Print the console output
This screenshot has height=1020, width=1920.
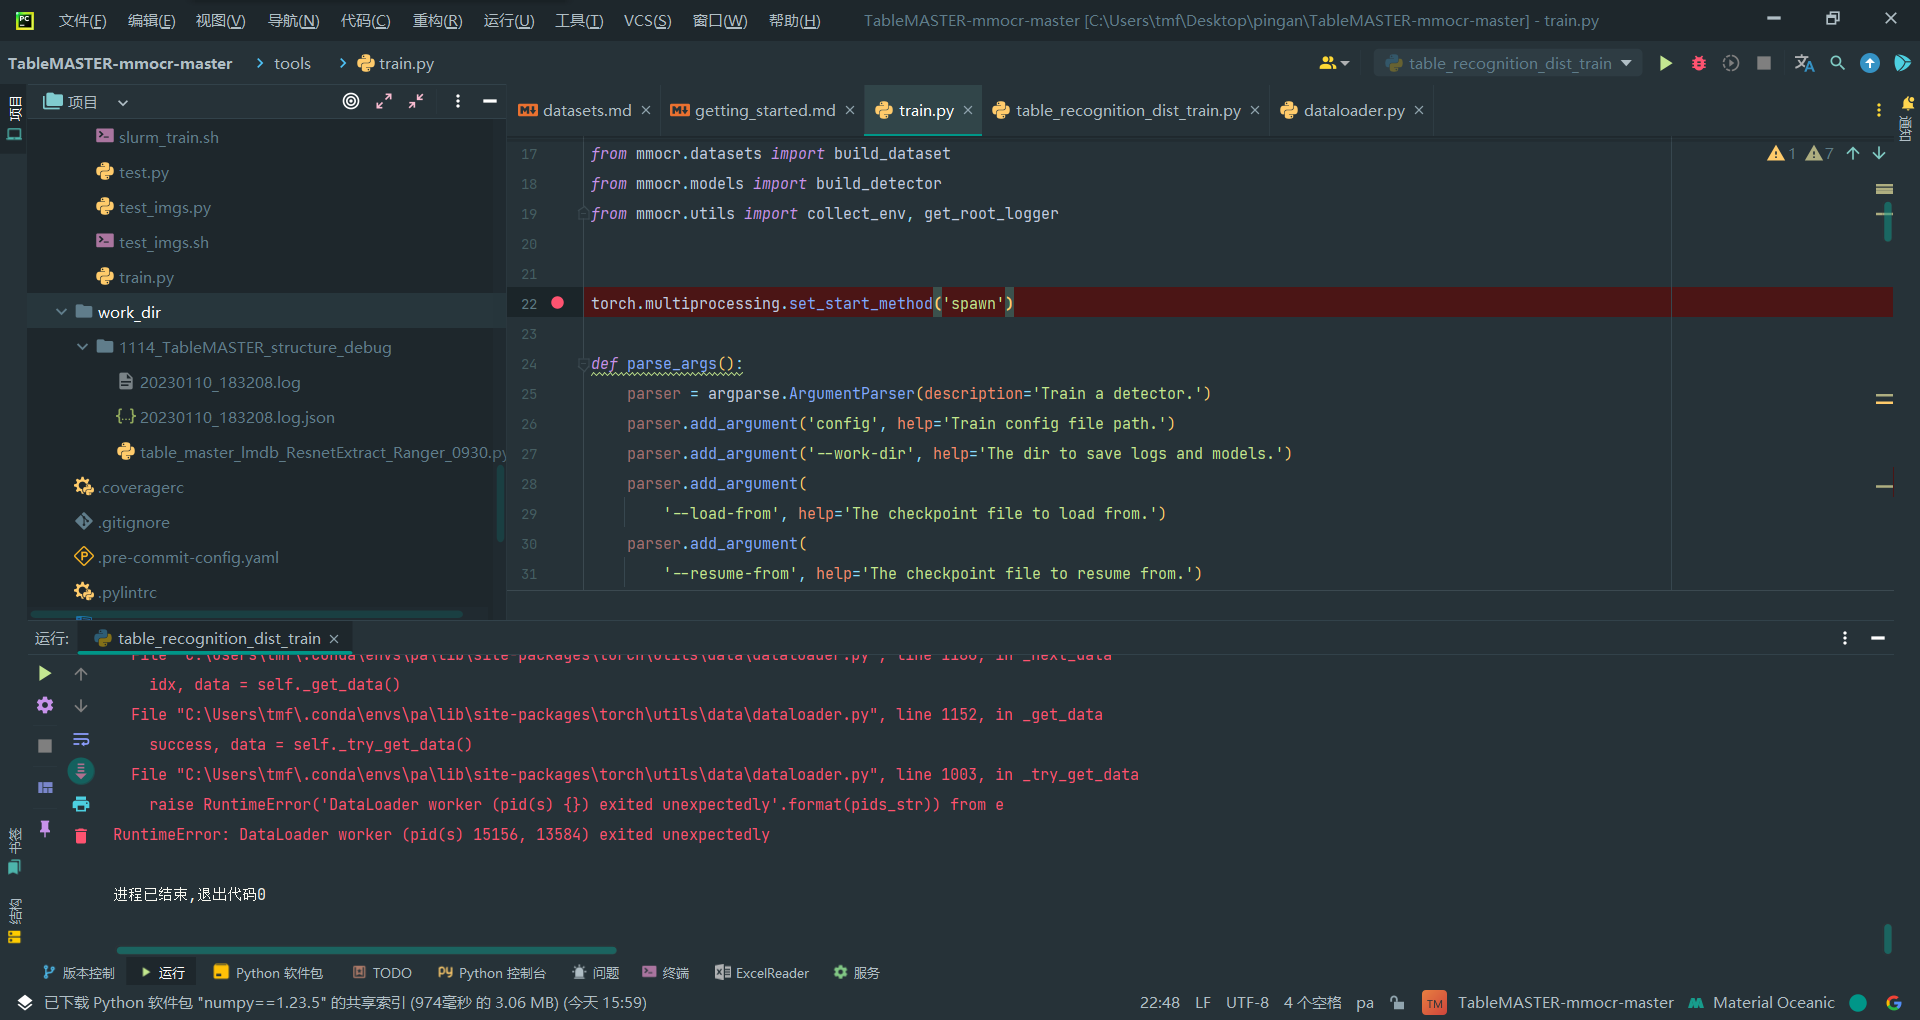[81, 804]
